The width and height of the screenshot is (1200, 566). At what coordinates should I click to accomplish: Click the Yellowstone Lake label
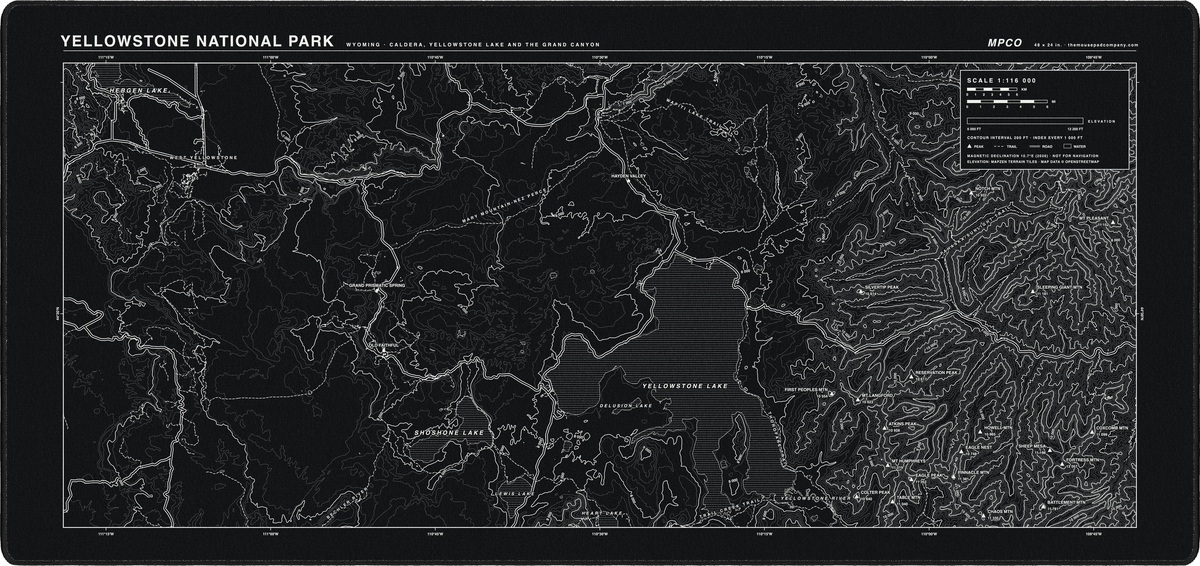(685, 385)
